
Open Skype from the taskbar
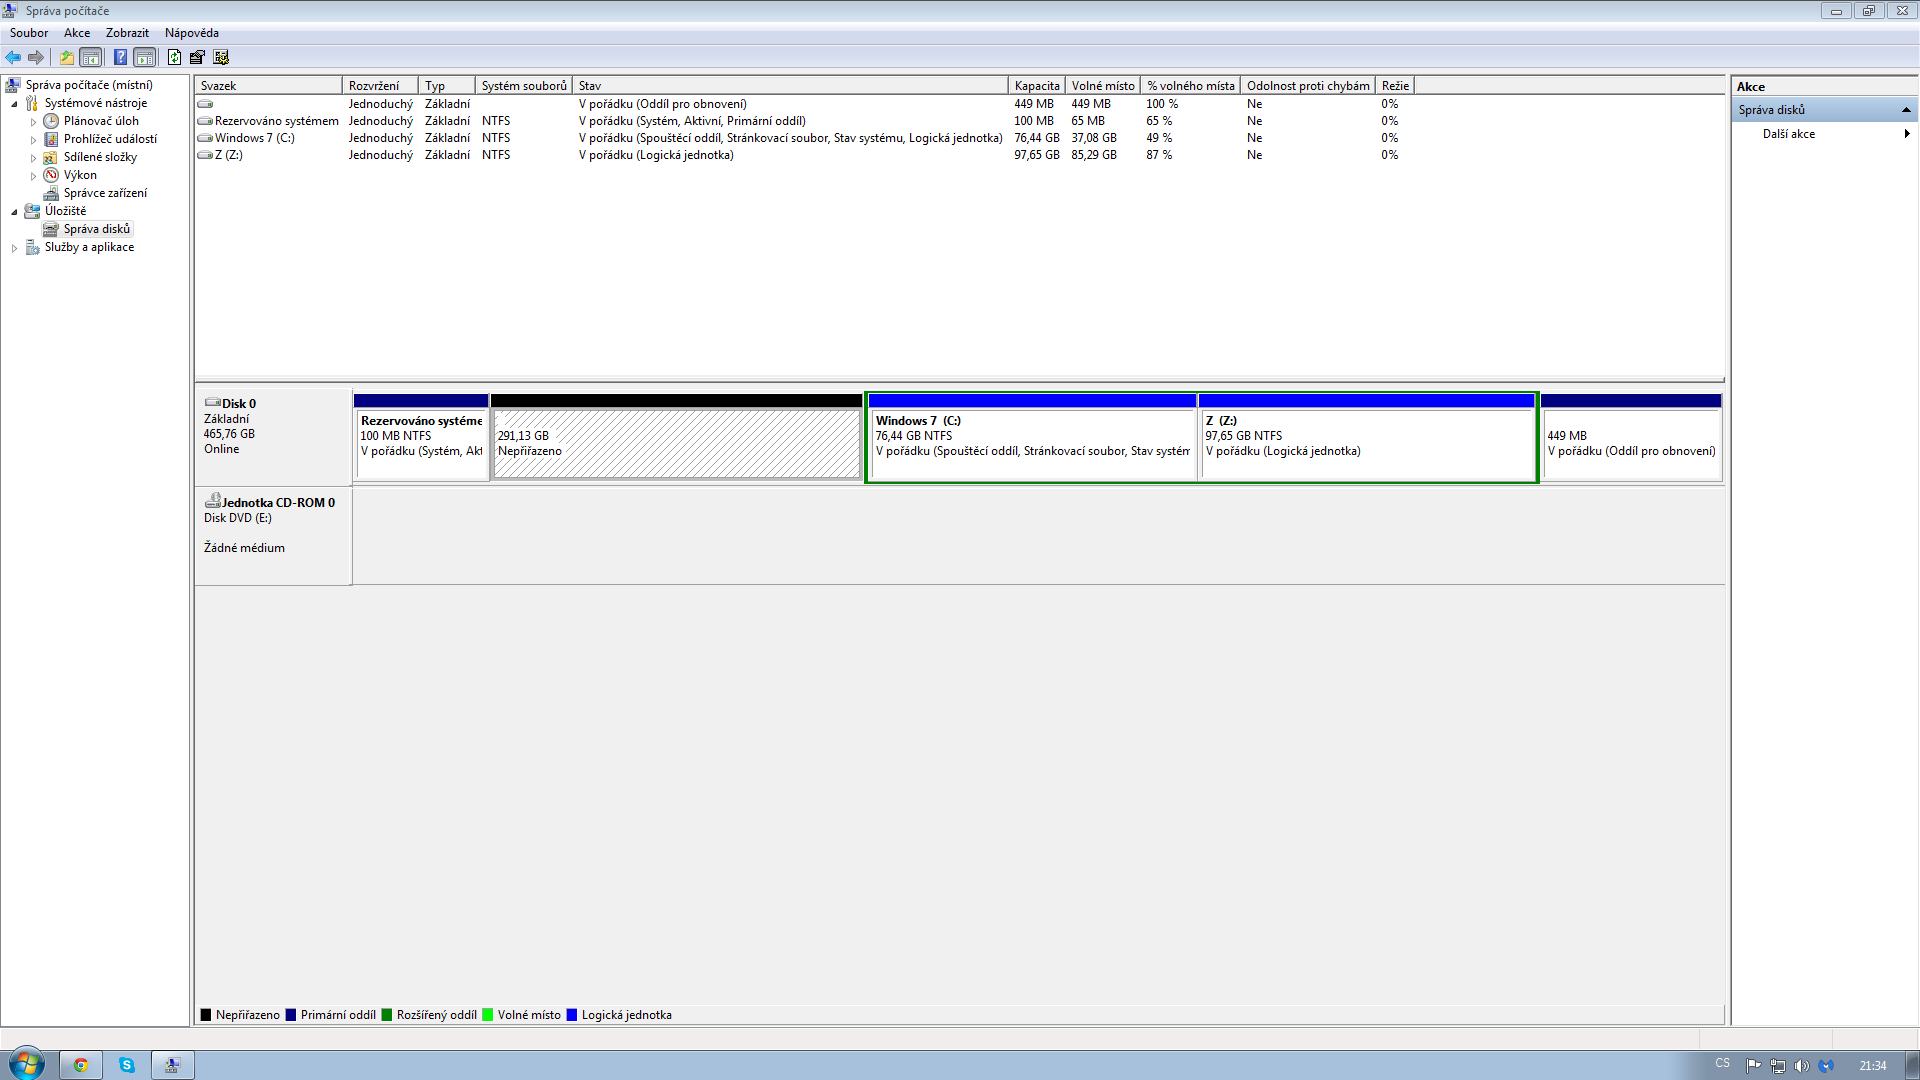127,1065
